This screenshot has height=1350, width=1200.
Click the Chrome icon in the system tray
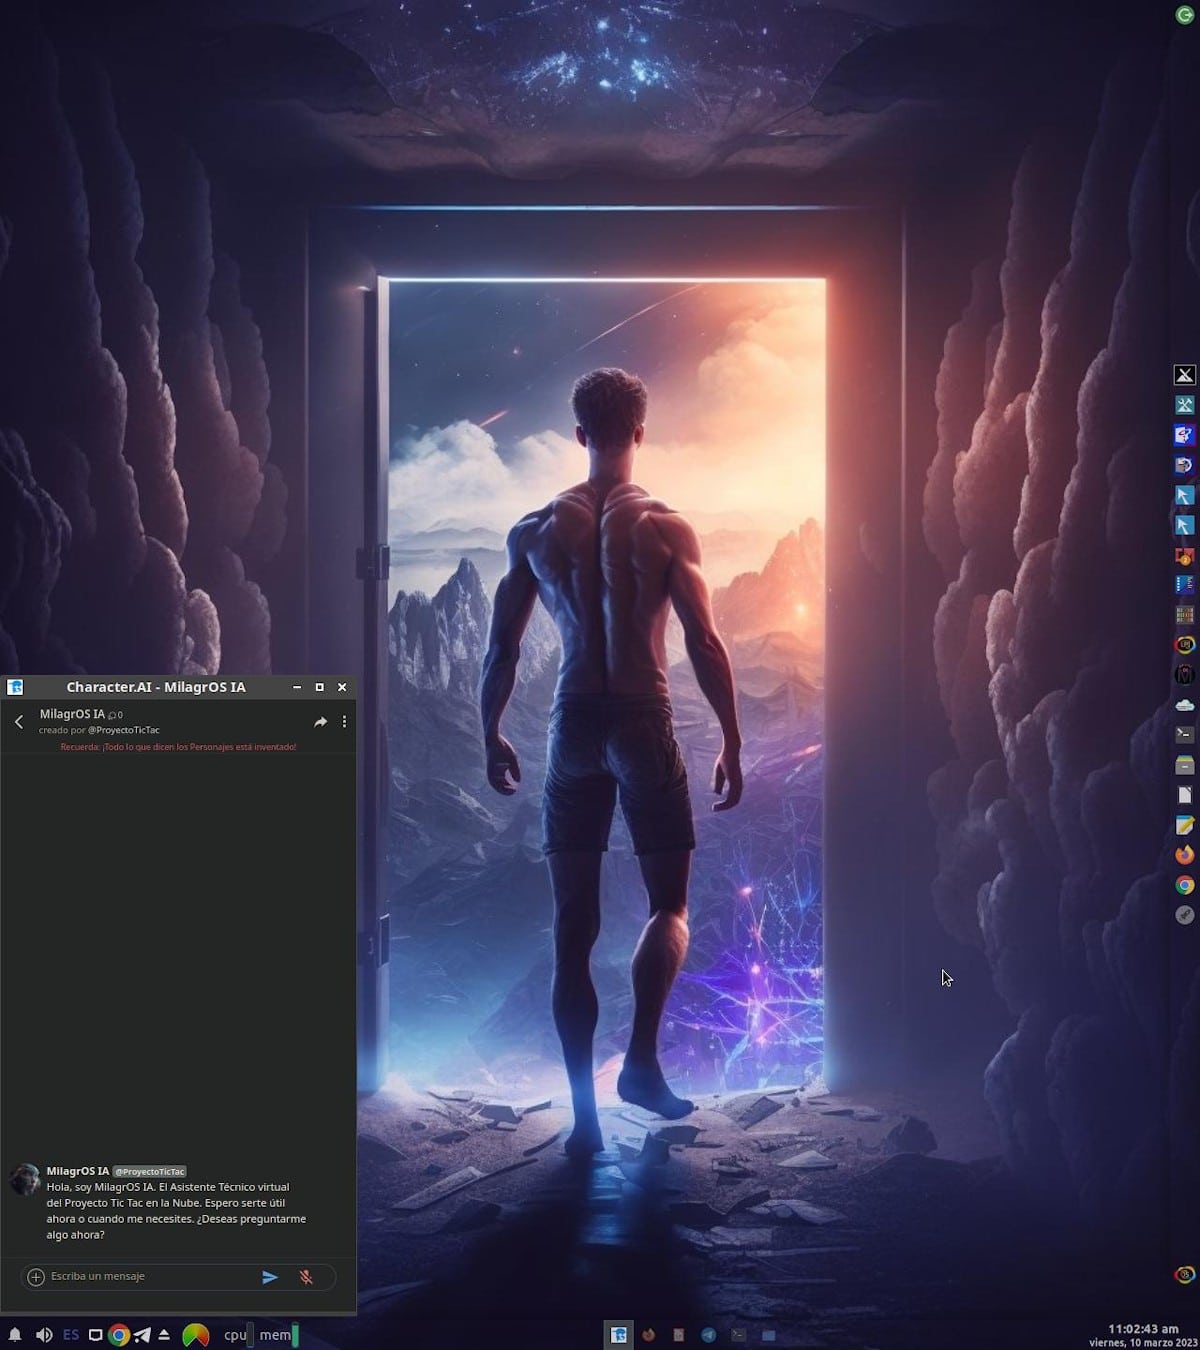point(119,1335)
